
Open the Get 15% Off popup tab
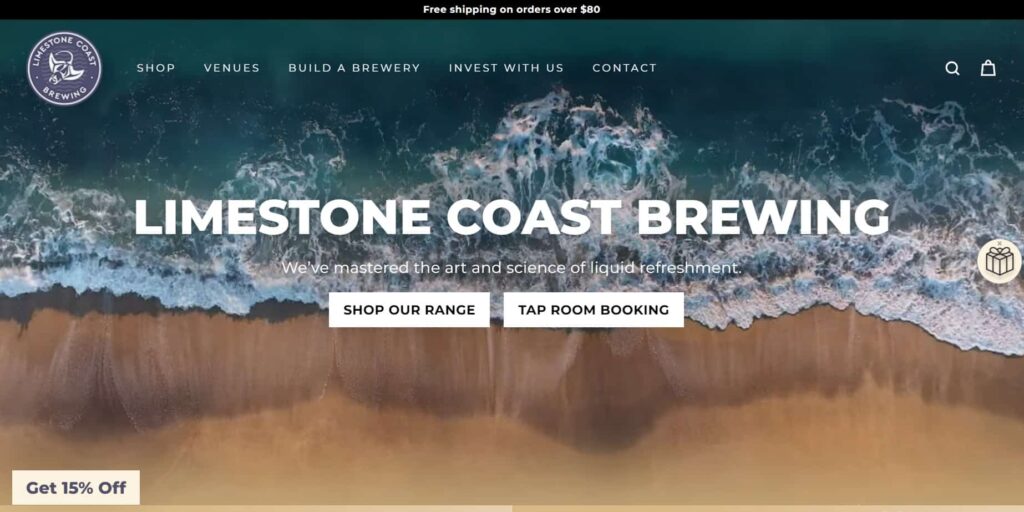76,487
